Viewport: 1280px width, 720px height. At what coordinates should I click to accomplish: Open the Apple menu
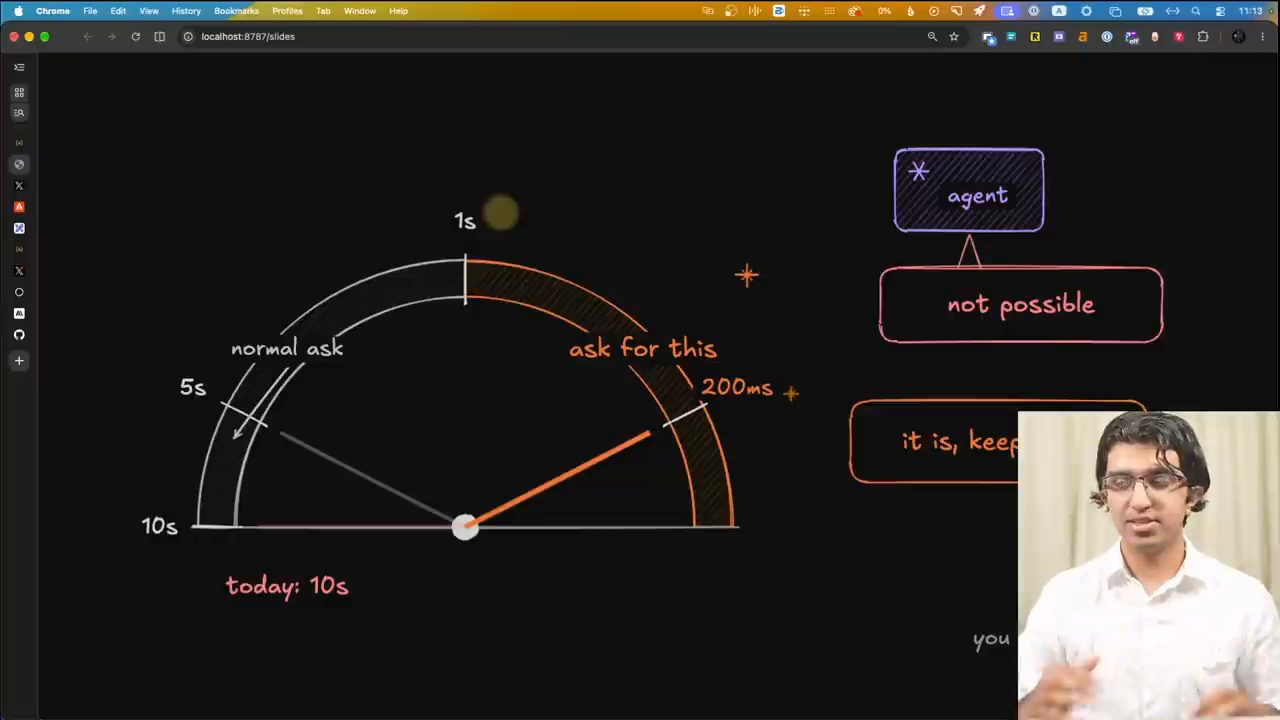(x=18, y=11)
